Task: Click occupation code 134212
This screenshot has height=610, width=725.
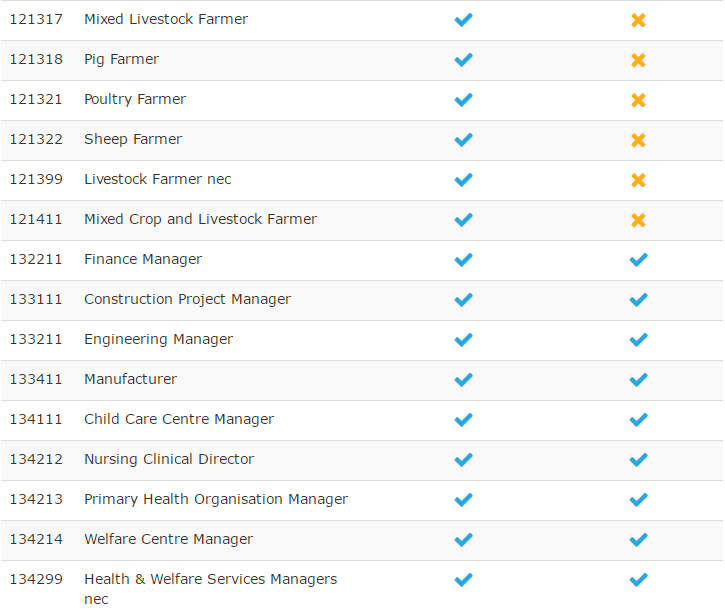Action: click(36, 460)
